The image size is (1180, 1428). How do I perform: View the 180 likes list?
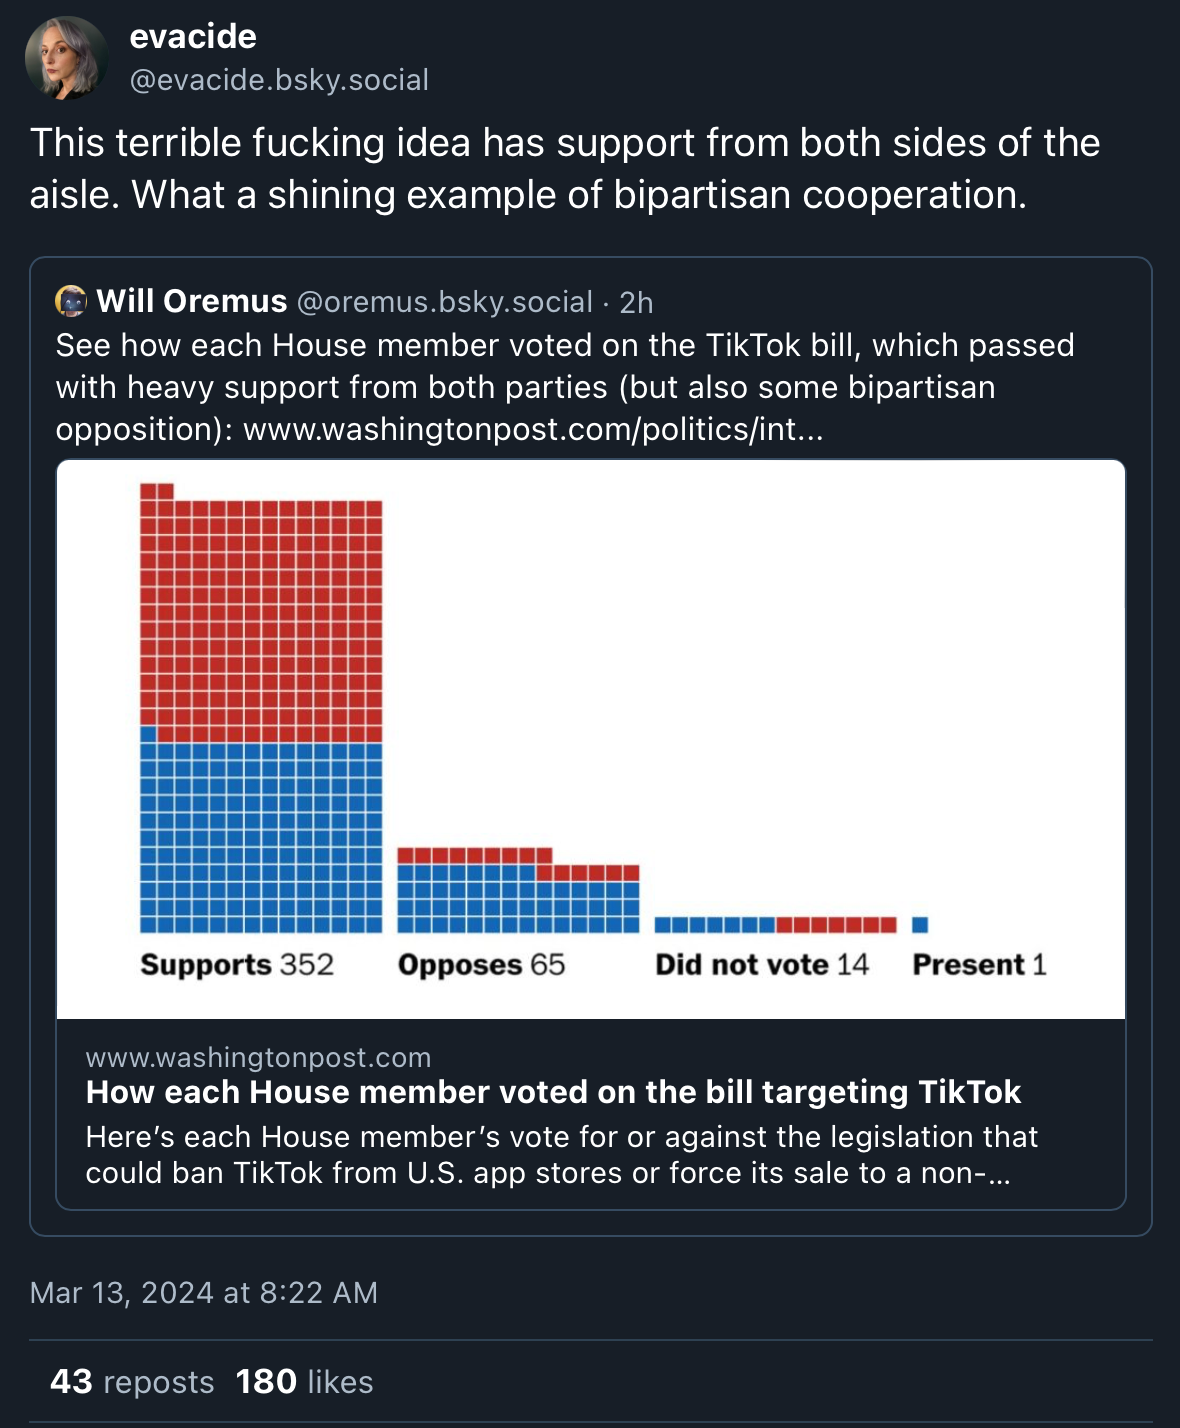click(x=302, y=1381)
